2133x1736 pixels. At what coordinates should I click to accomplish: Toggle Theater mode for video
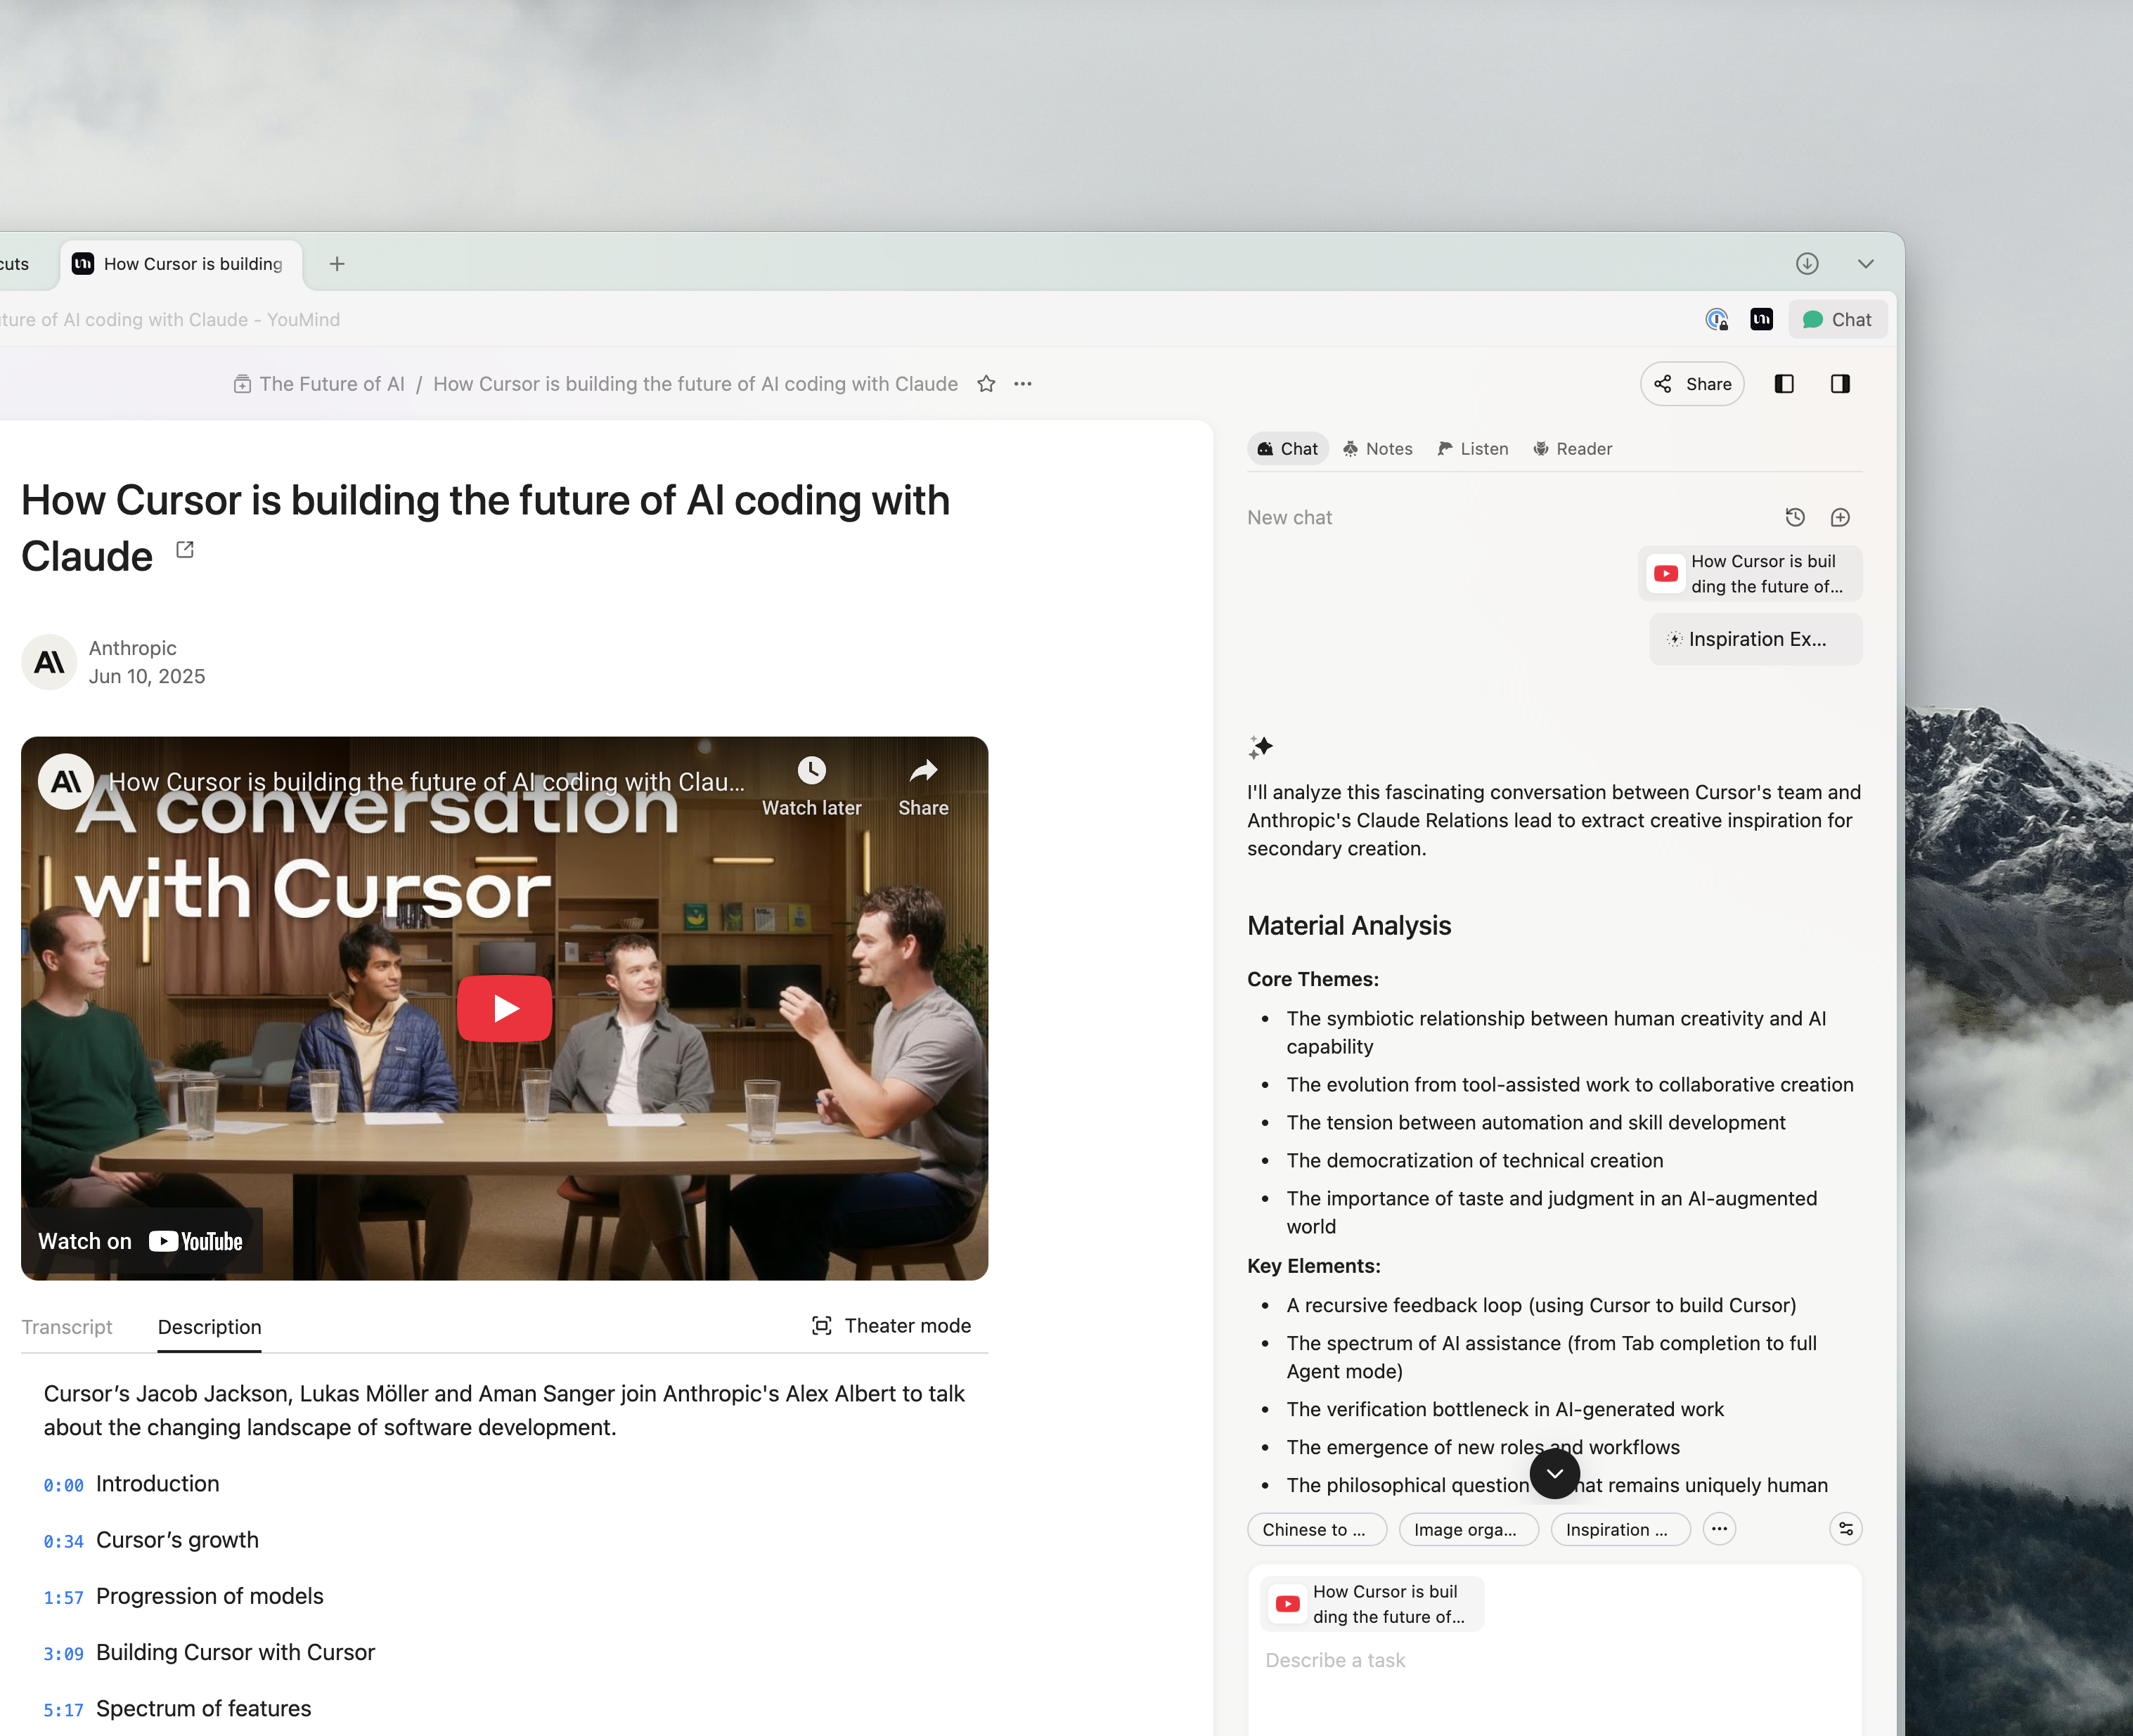[x=891, y=1326]
